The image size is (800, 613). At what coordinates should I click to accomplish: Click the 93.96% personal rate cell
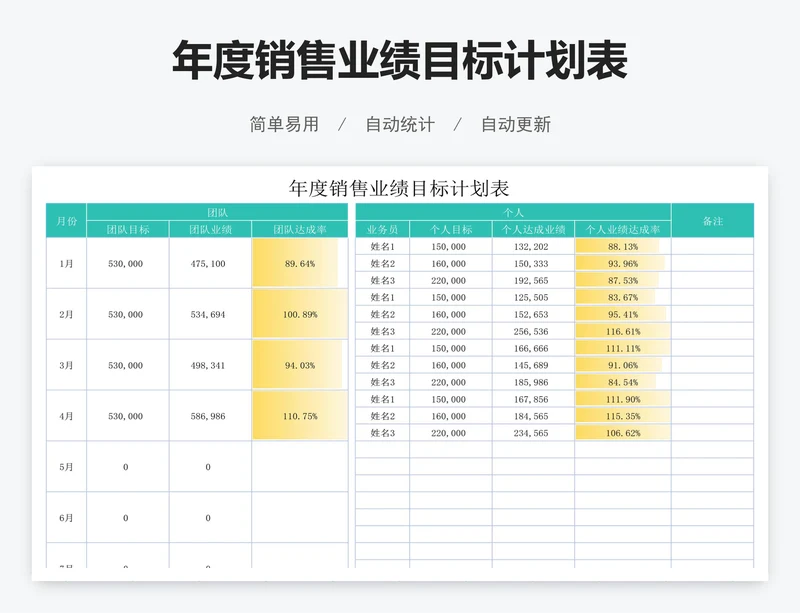[623, 263]
